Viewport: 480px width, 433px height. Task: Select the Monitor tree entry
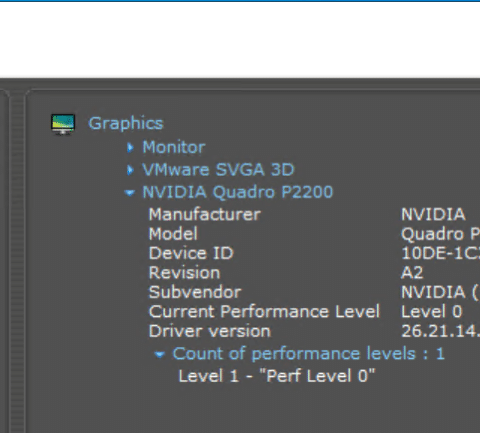(x=174, y=147)
